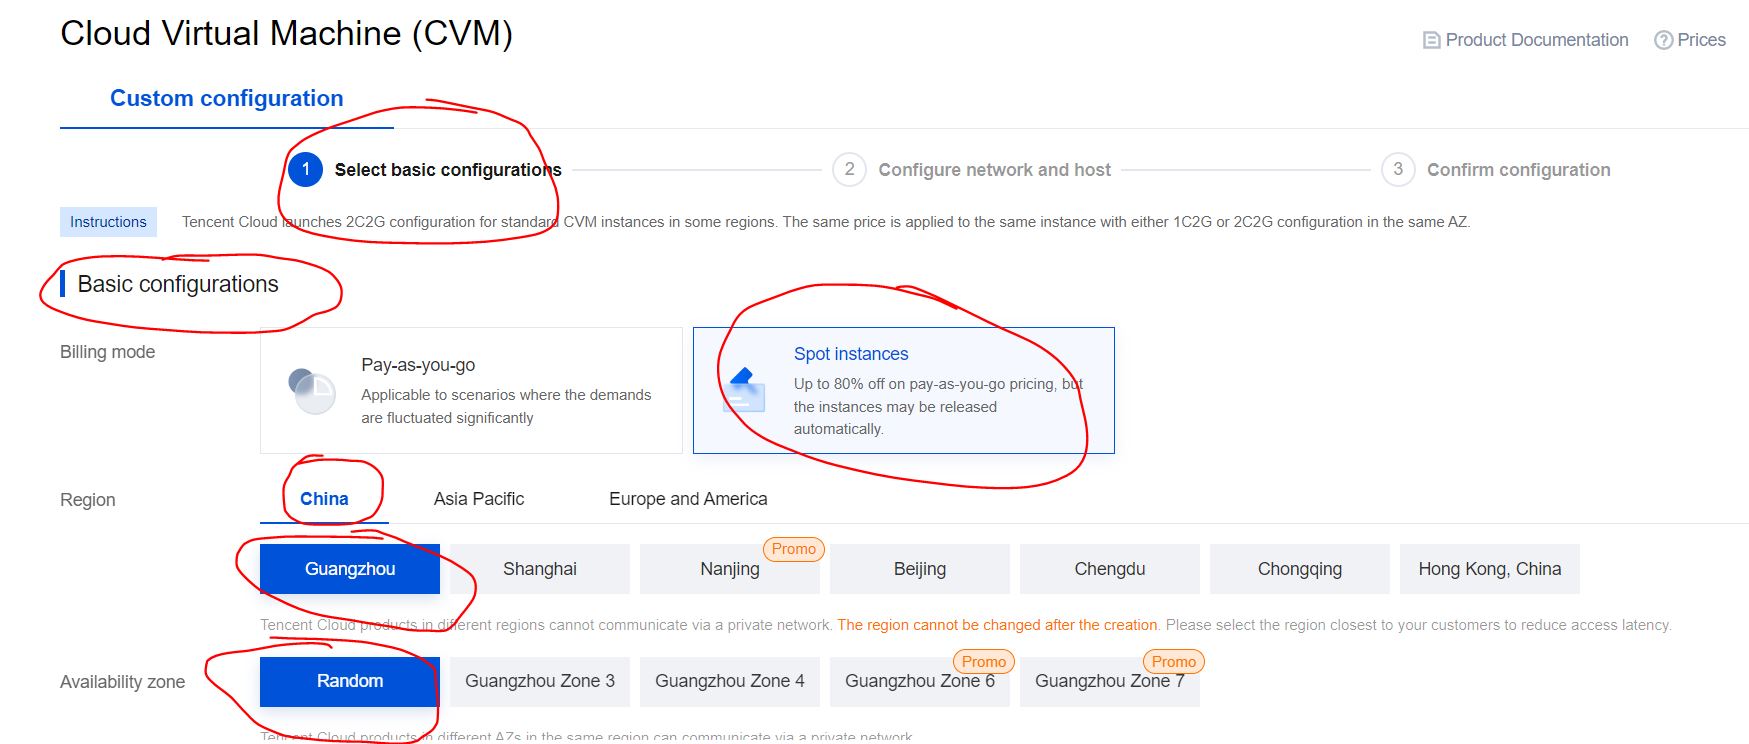Select Pay-as-you-go billing mode
This screenshot has width=1749, height=744.
click(471, 390)
